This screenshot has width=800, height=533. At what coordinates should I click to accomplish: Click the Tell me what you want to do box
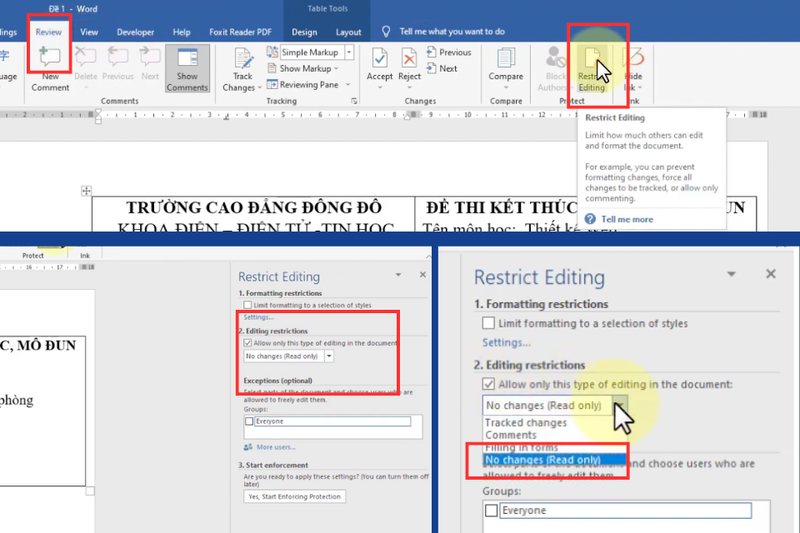point(452,32)
